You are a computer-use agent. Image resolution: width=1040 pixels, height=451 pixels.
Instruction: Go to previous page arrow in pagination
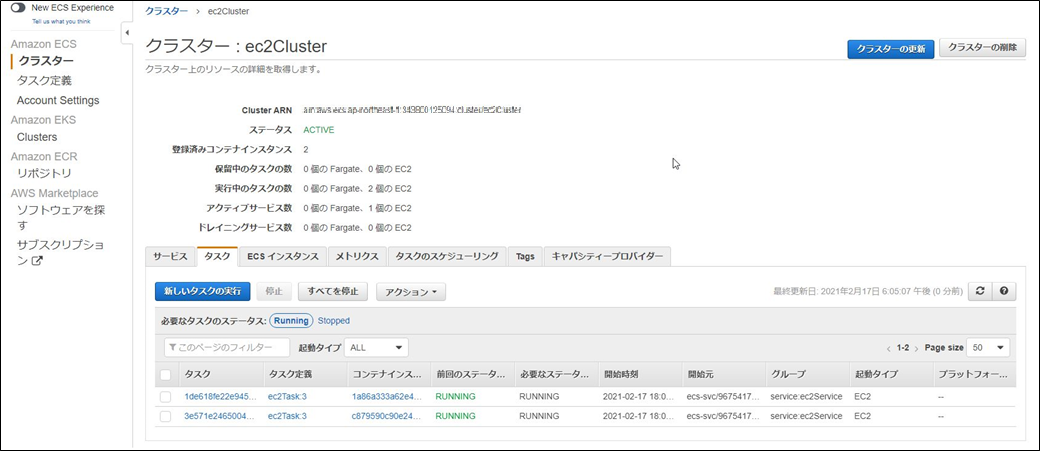click(888, 348)
